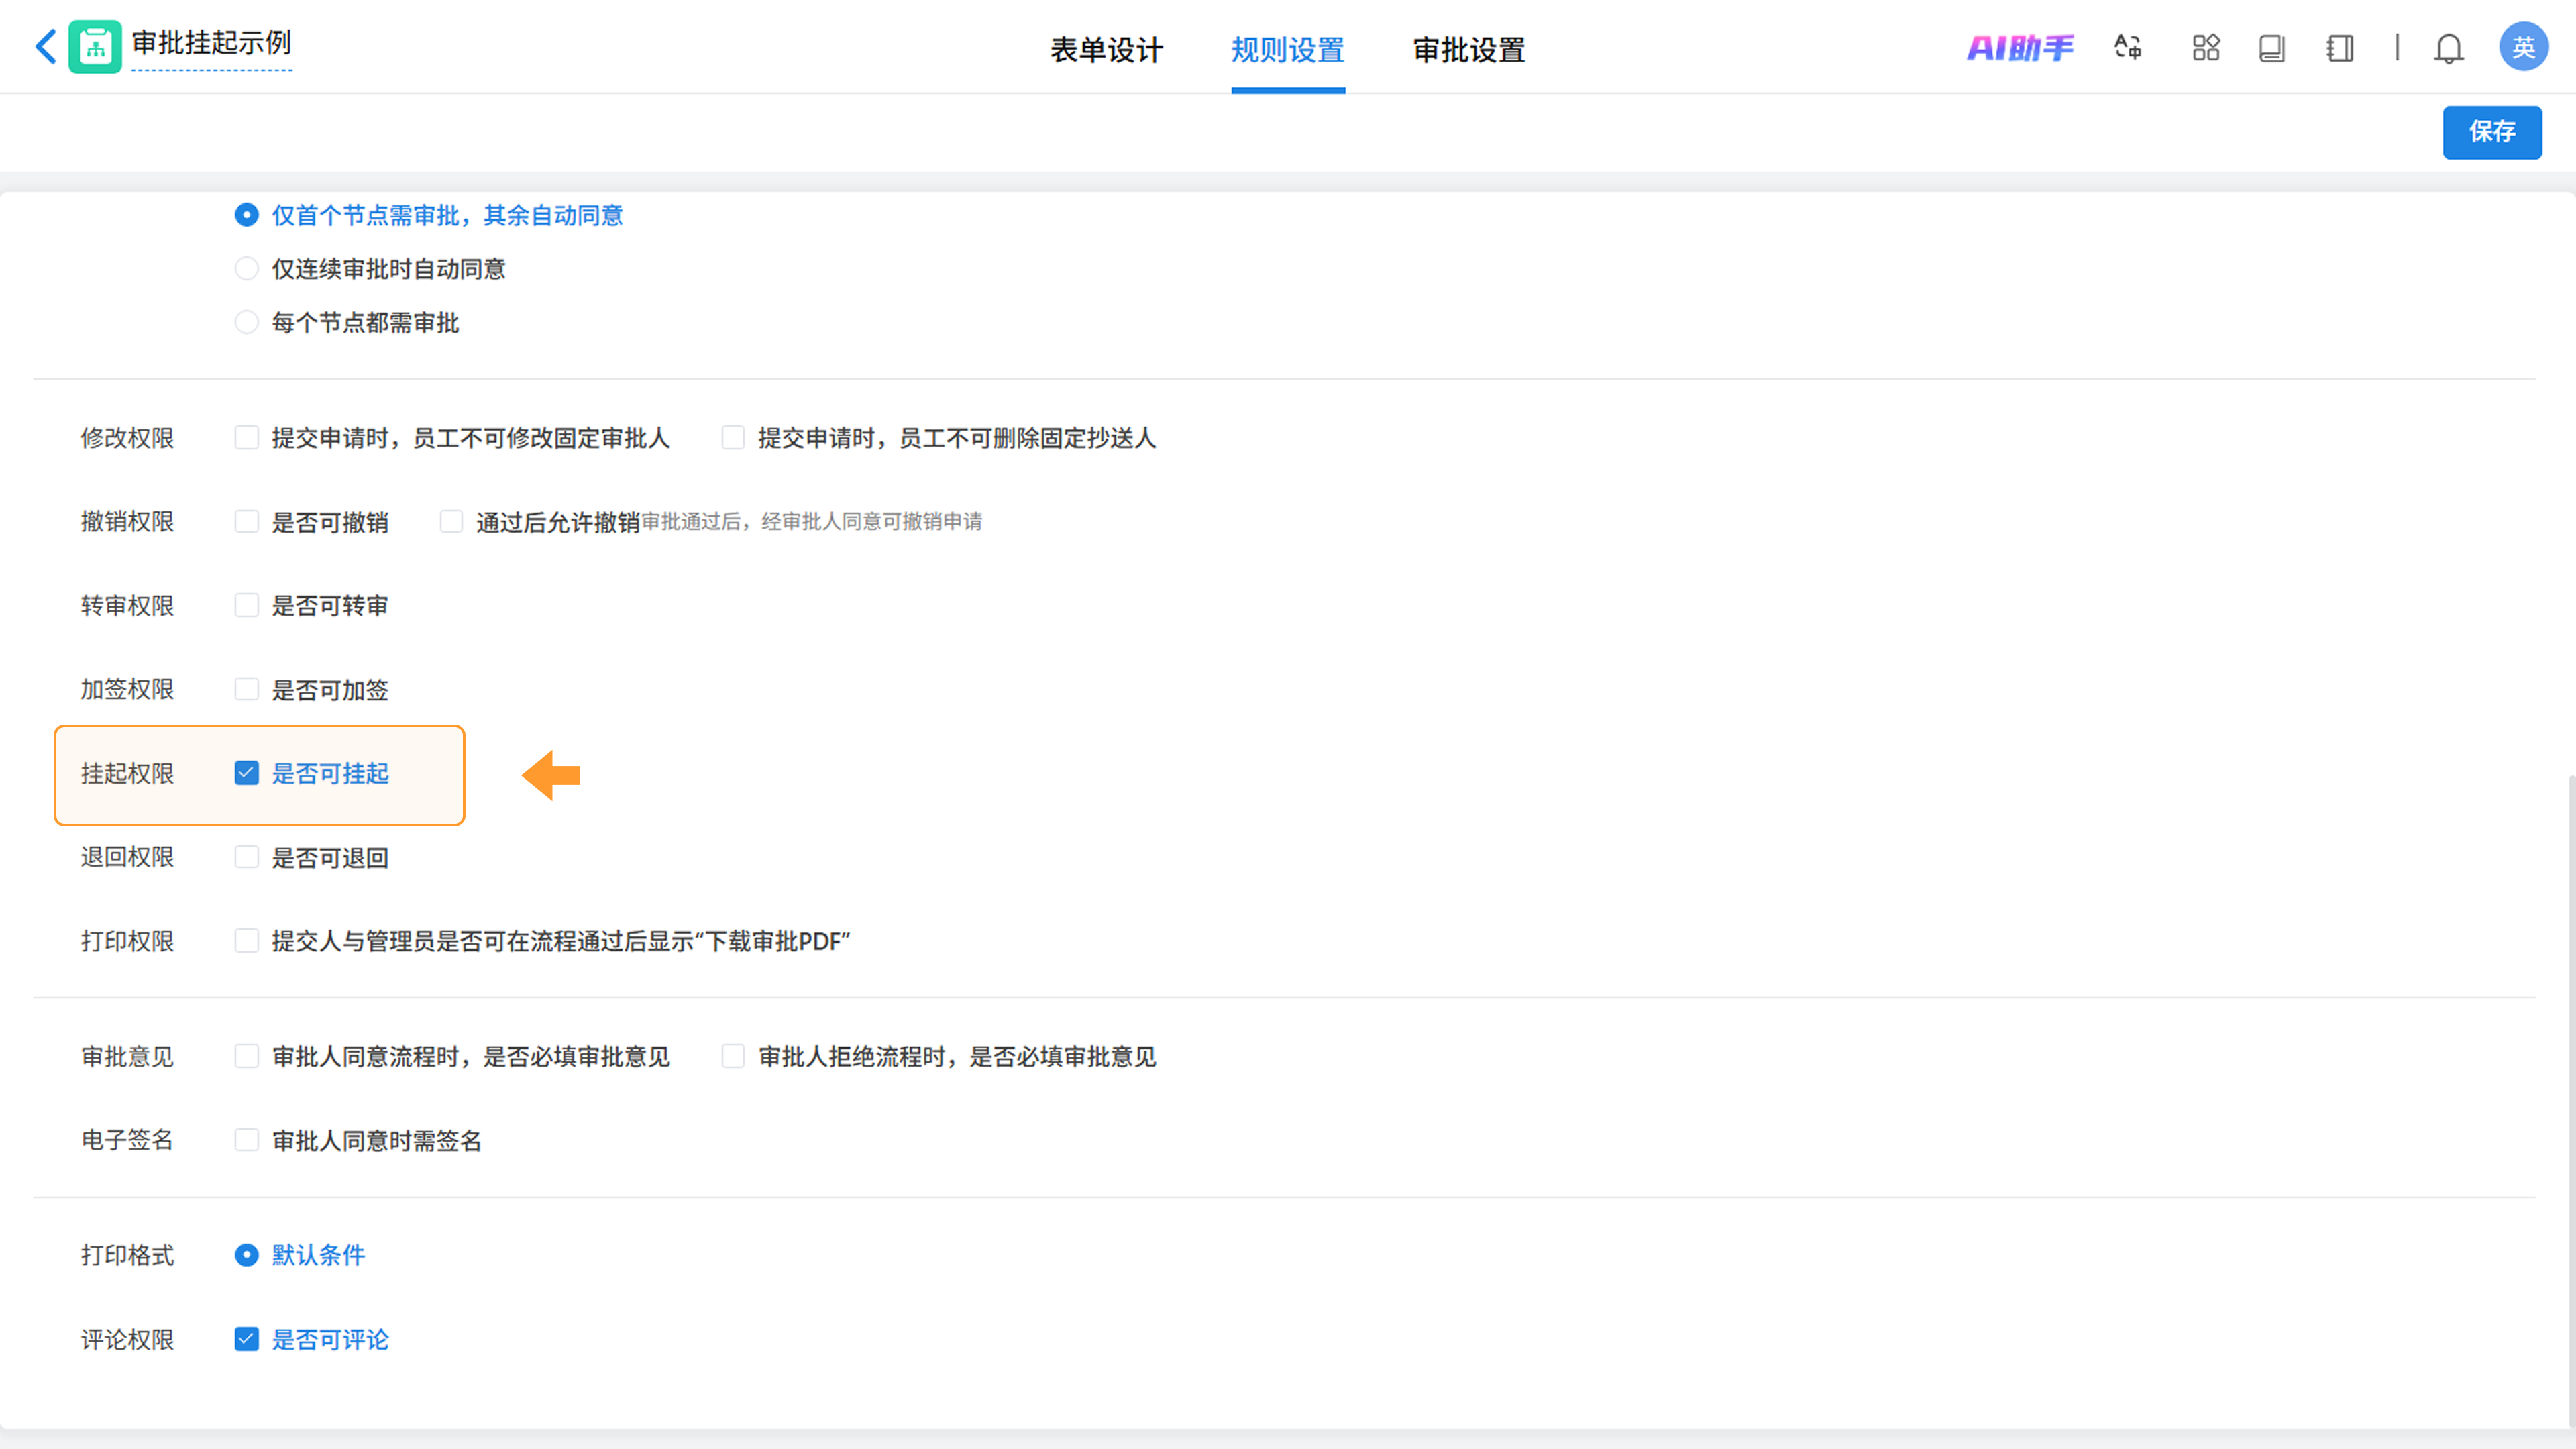Open the notification bell
This screenshot has height=1449, width=2576.
click(2448, 48)
